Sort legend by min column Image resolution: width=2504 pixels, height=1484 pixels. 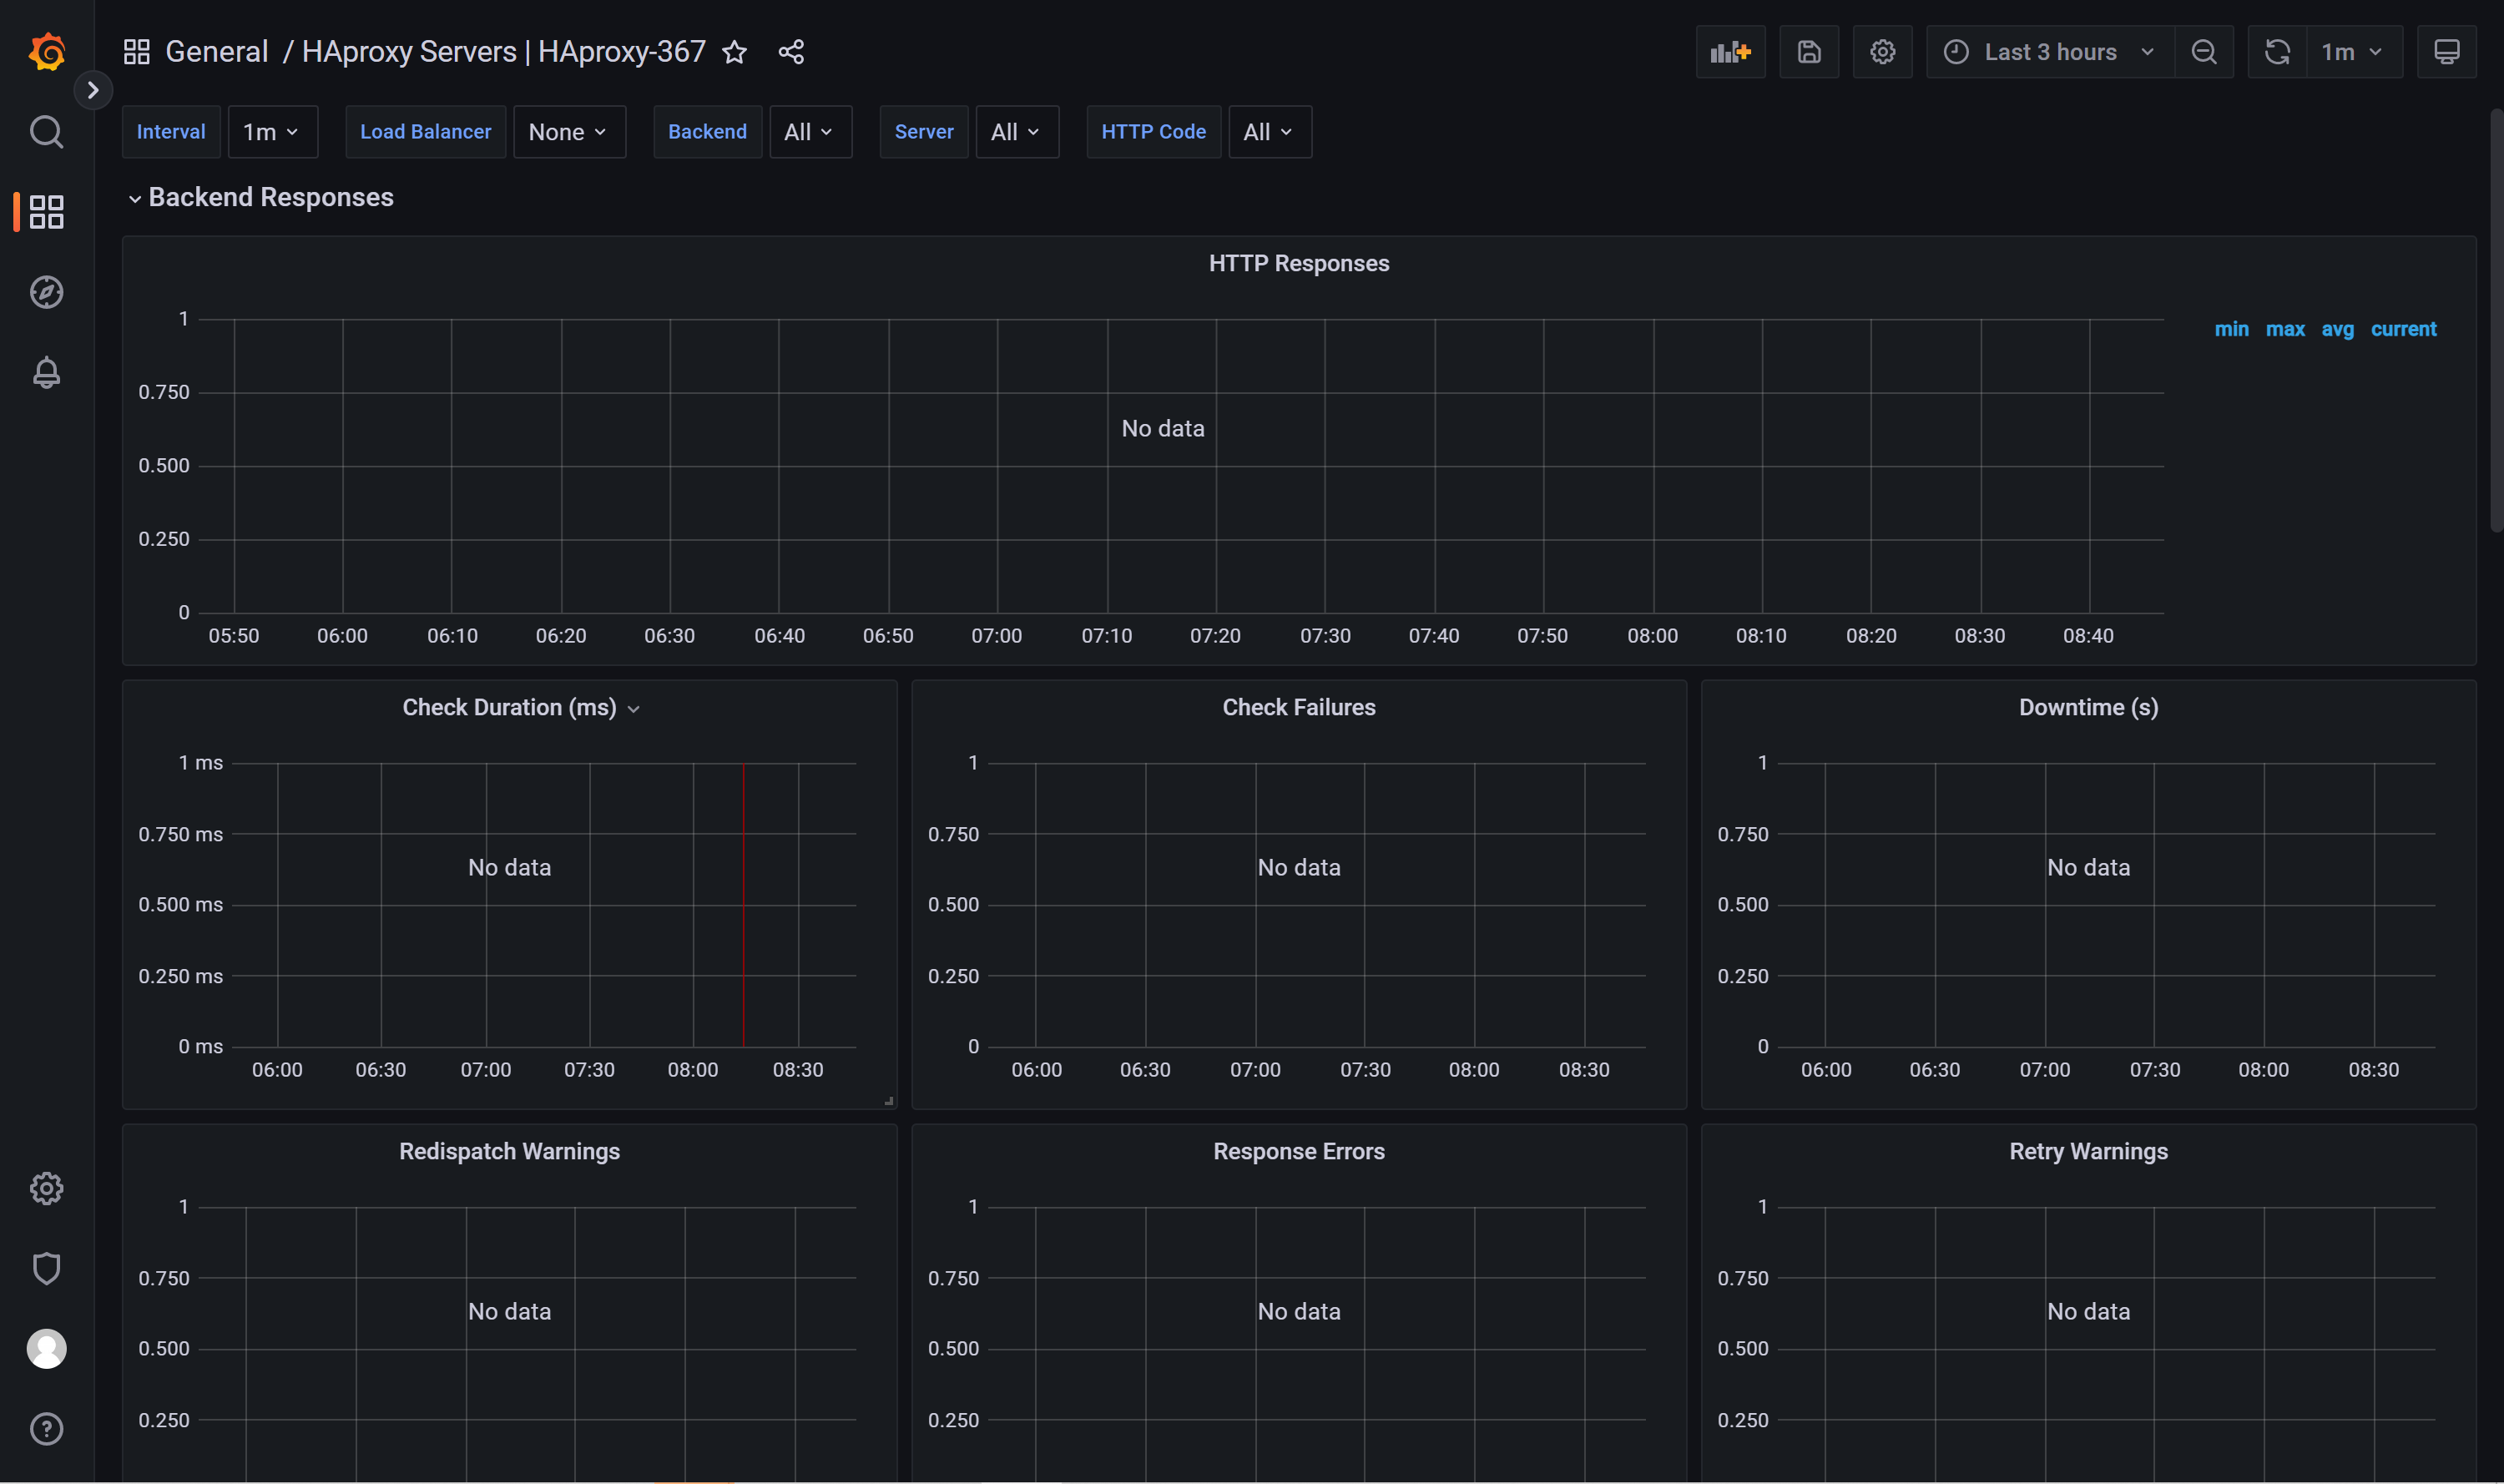coord(2231,329)
